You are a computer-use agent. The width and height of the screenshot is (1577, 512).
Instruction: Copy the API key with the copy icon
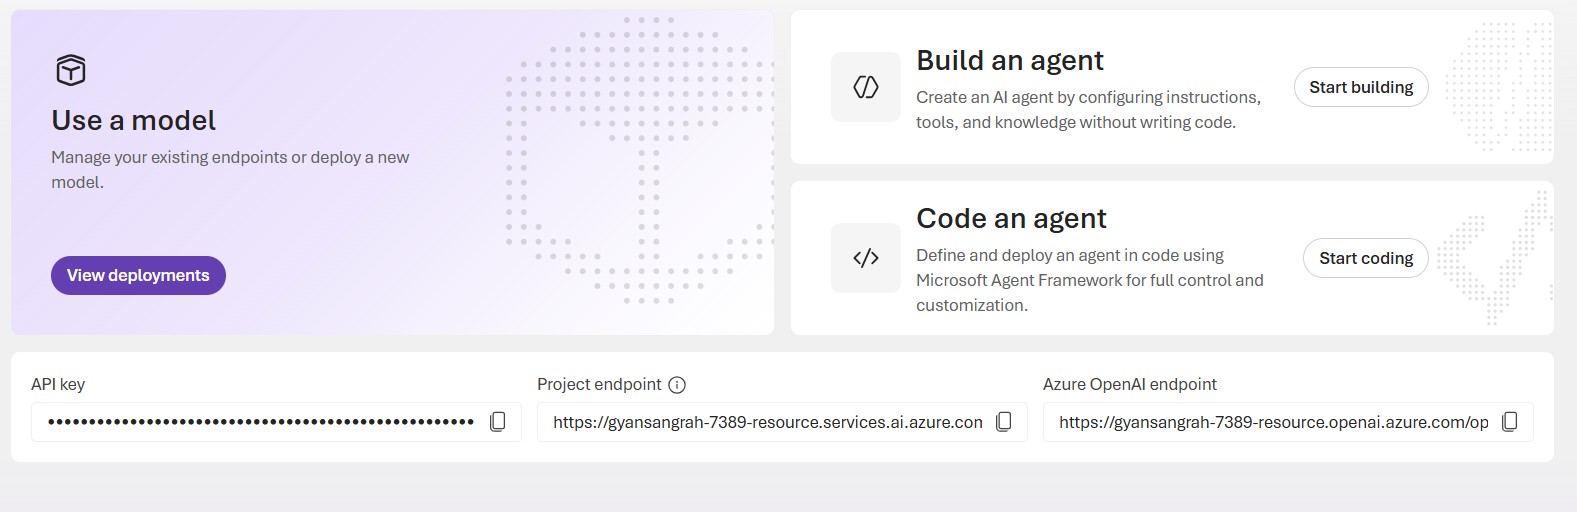[497, 422]
